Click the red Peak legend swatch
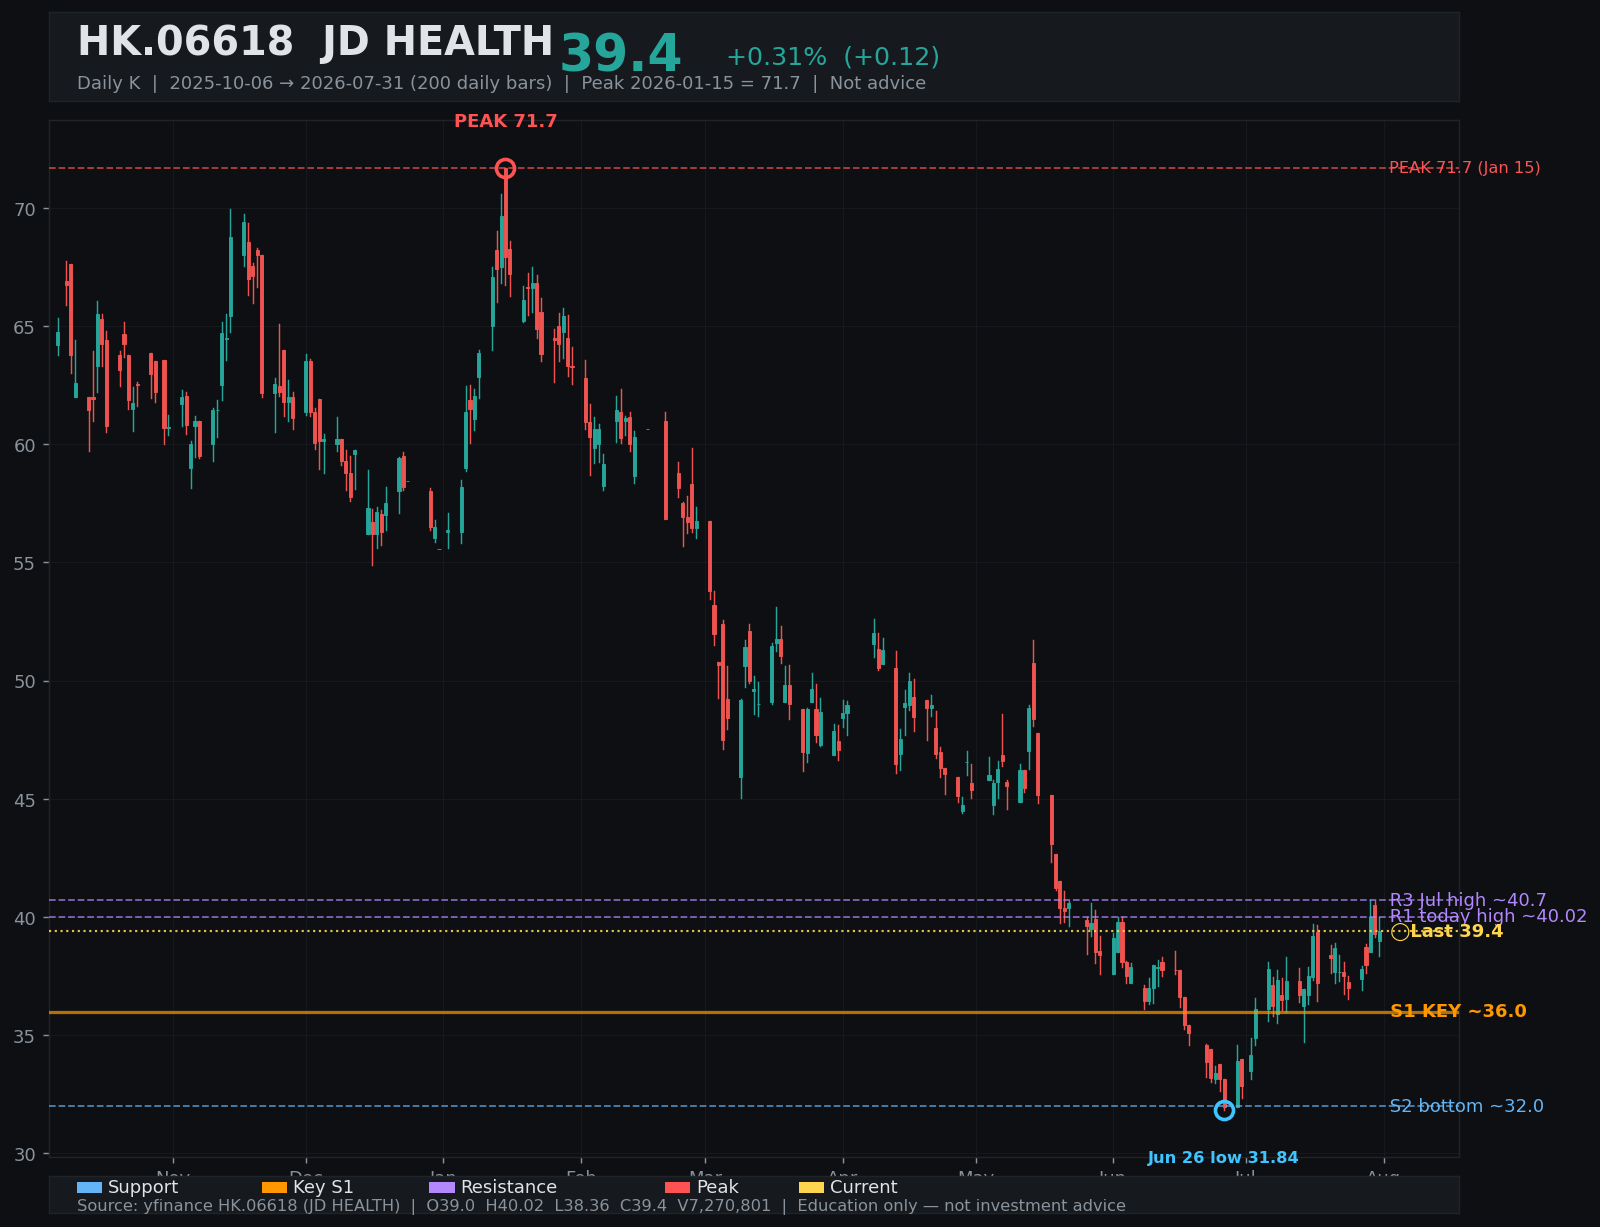The height and width of the screenshot is (1227, 1600). pos(678,1187)
